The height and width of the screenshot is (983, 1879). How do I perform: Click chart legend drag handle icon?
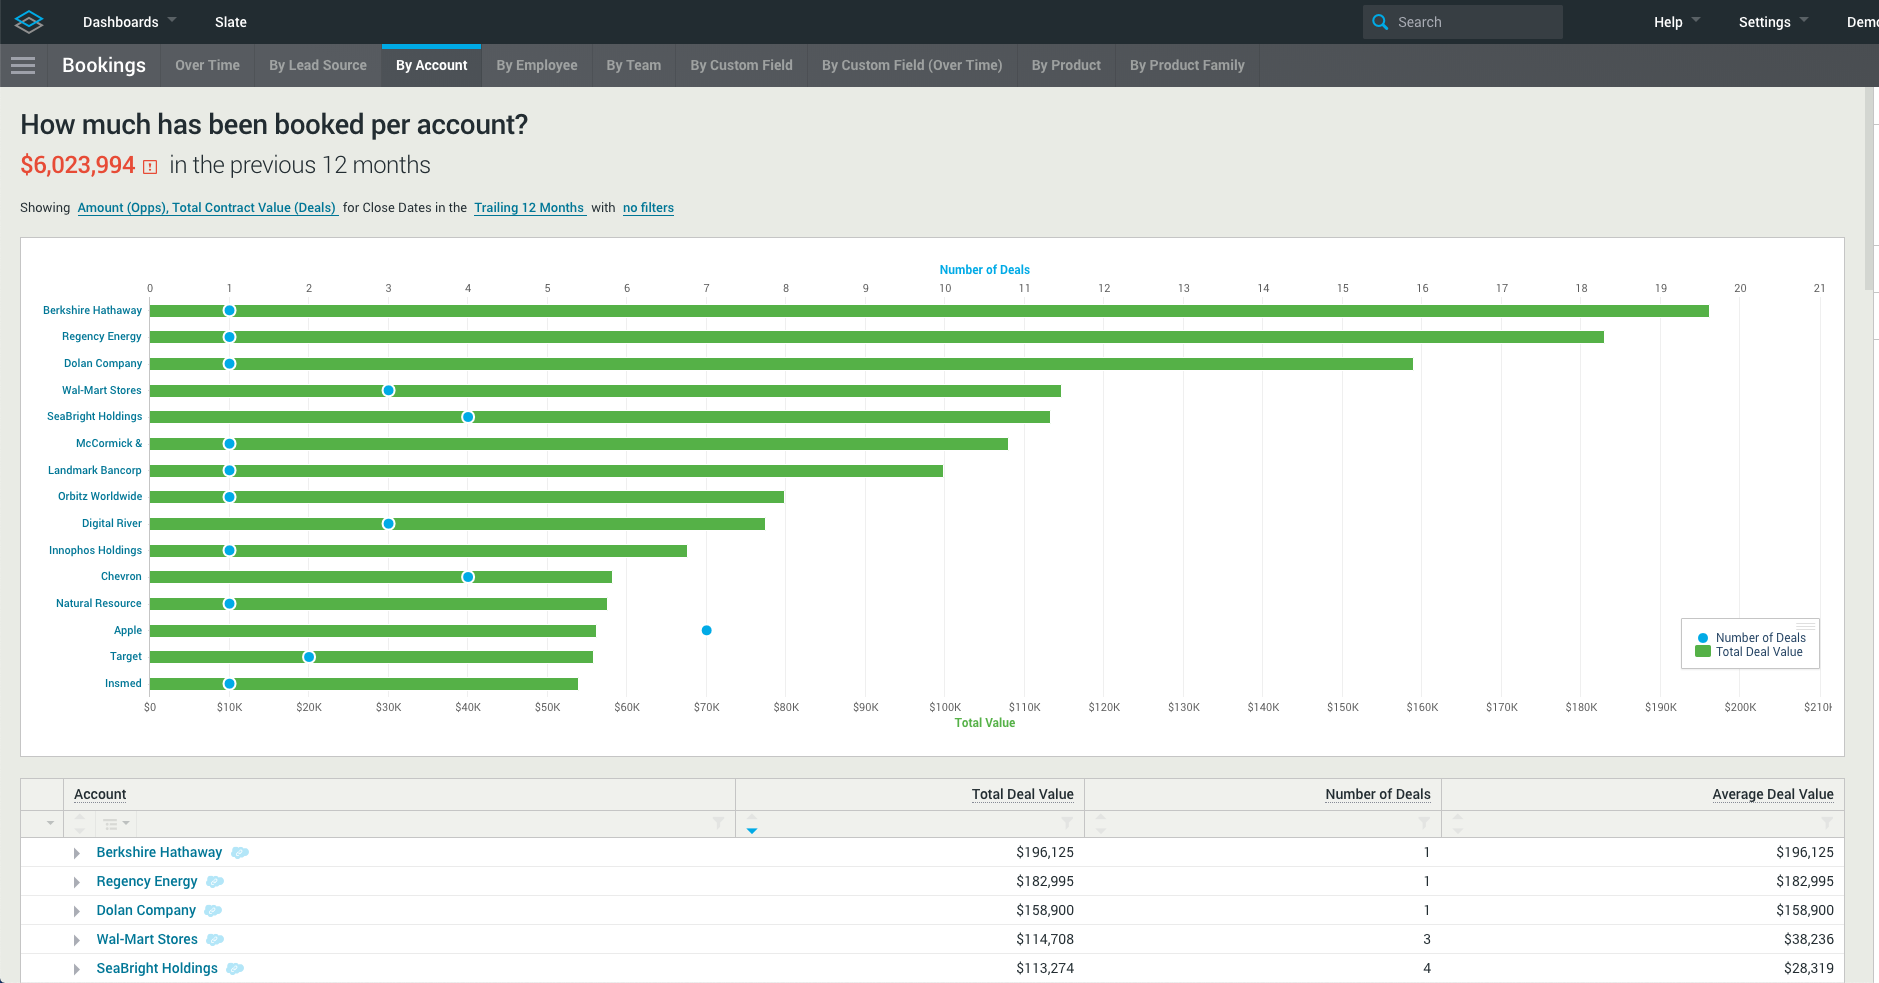[1805, 626]
